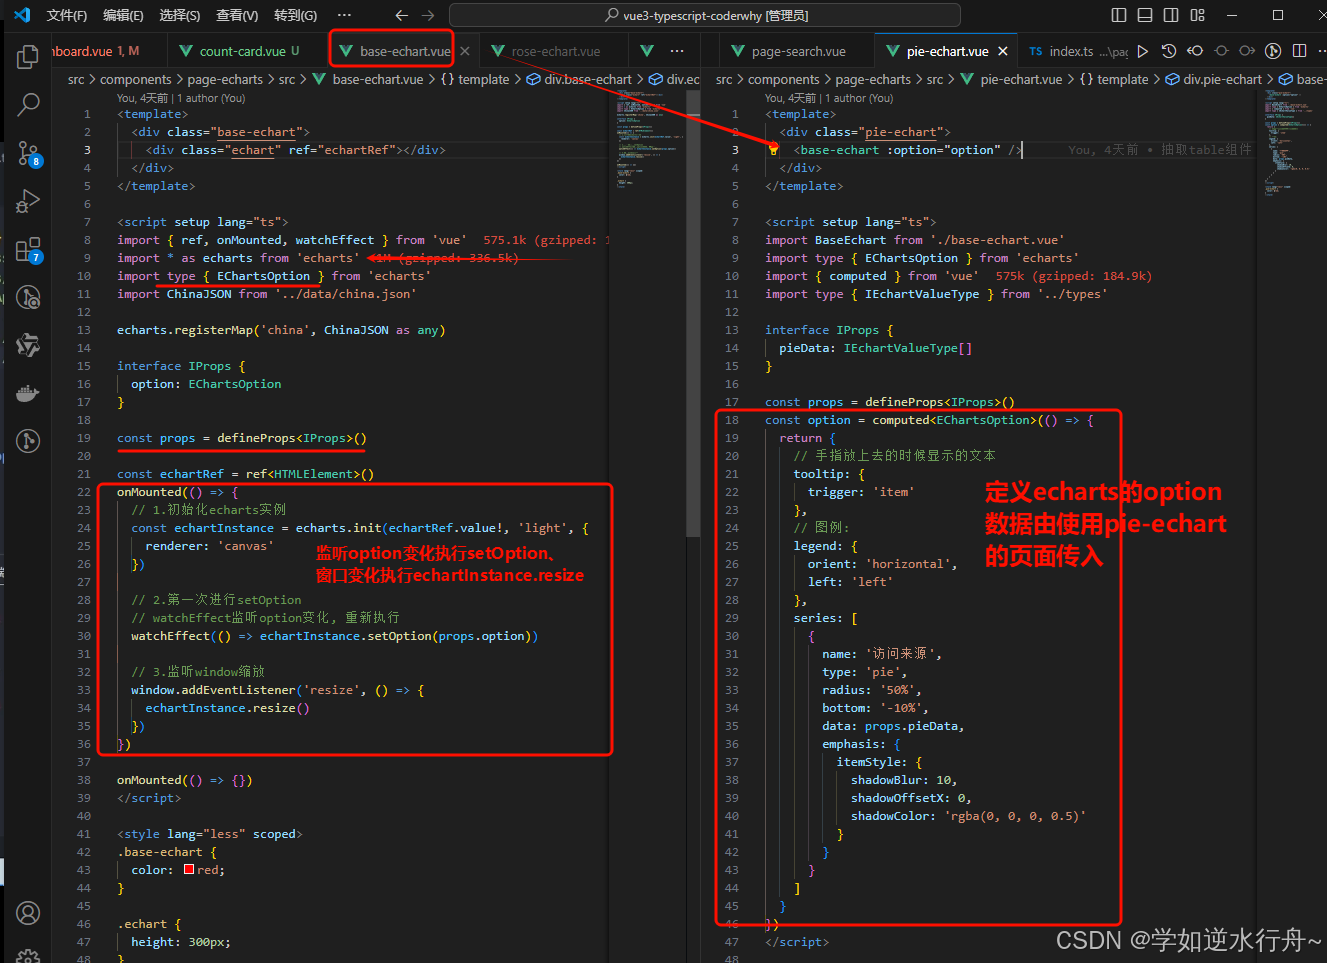This screenshot has width=1327, height=963.
Task: Click 'echartInstance.resize()' on line 34
Action: [227, 708]
